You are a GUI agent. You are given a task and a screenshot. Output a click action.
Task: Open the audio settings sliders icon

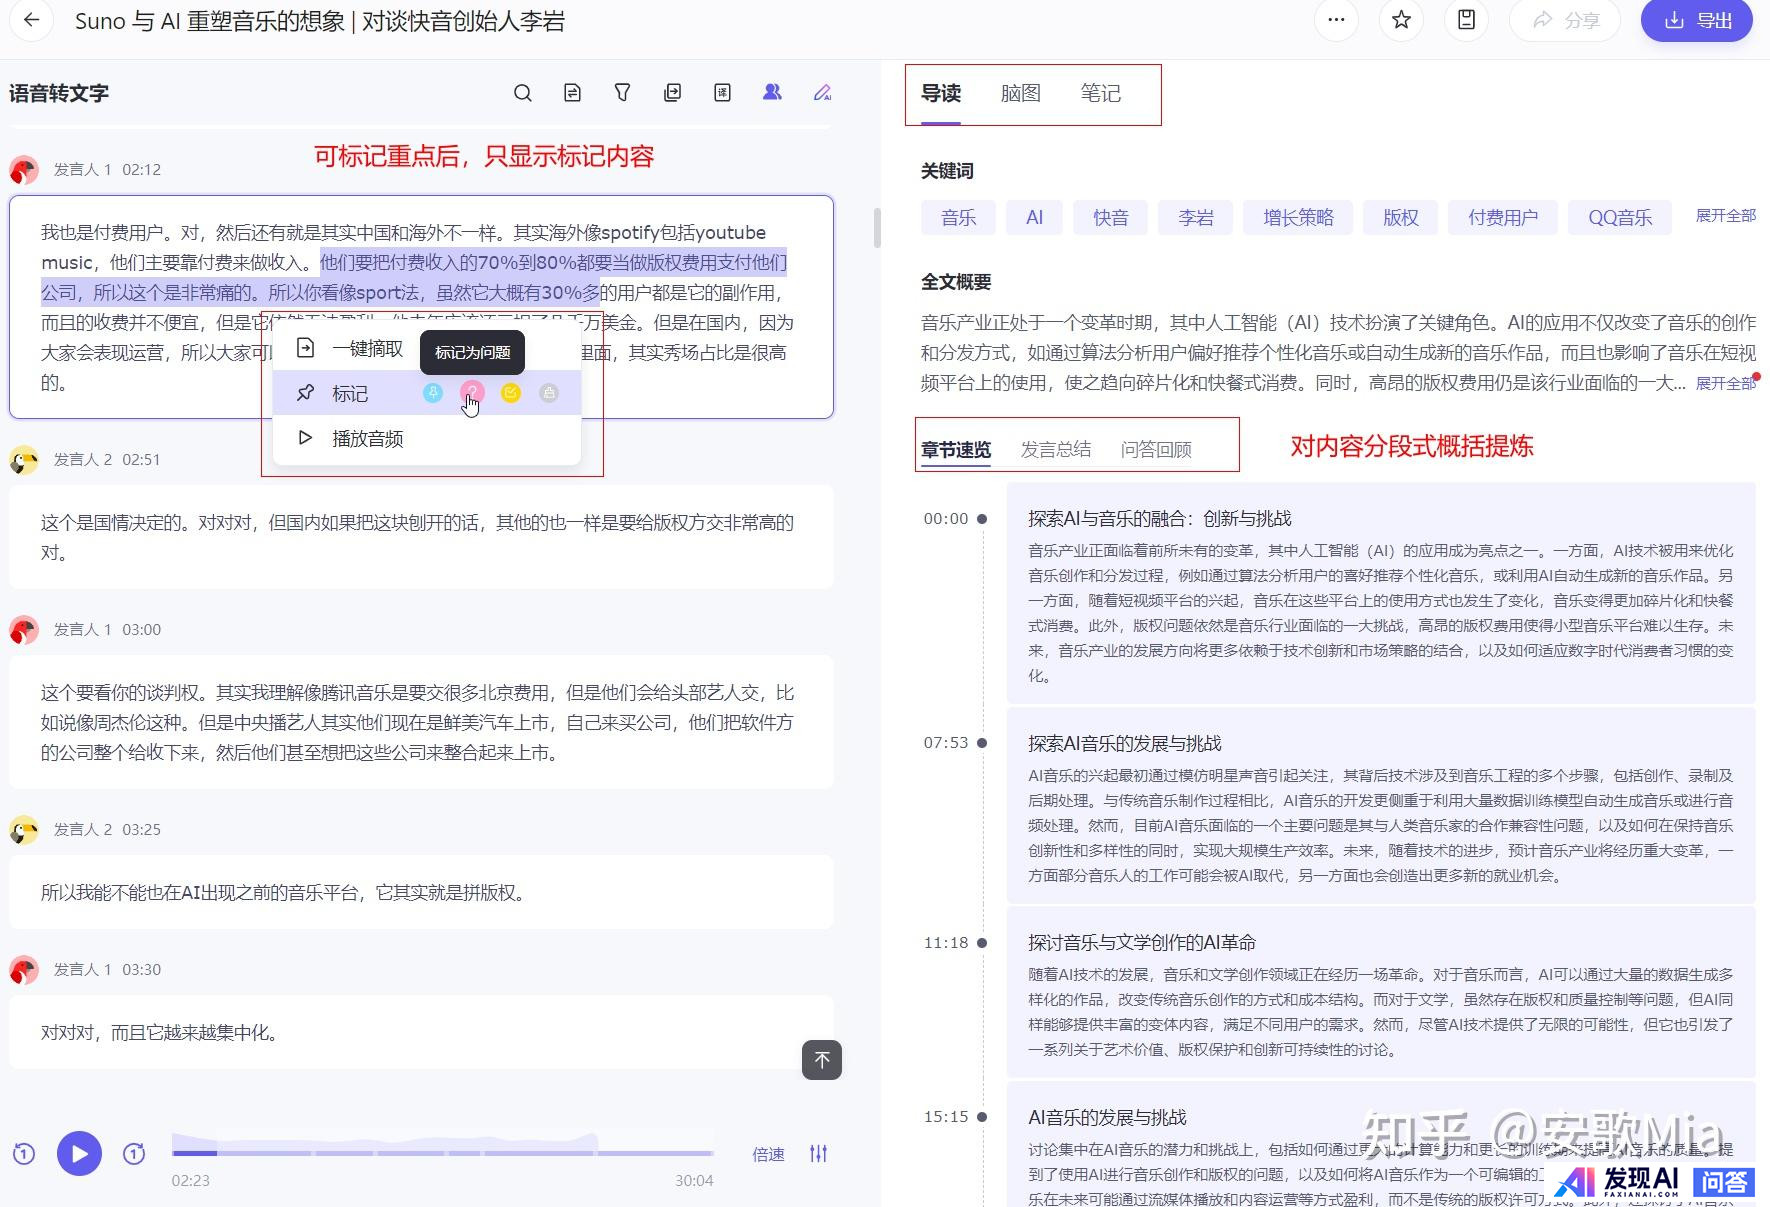point(819,1153)
